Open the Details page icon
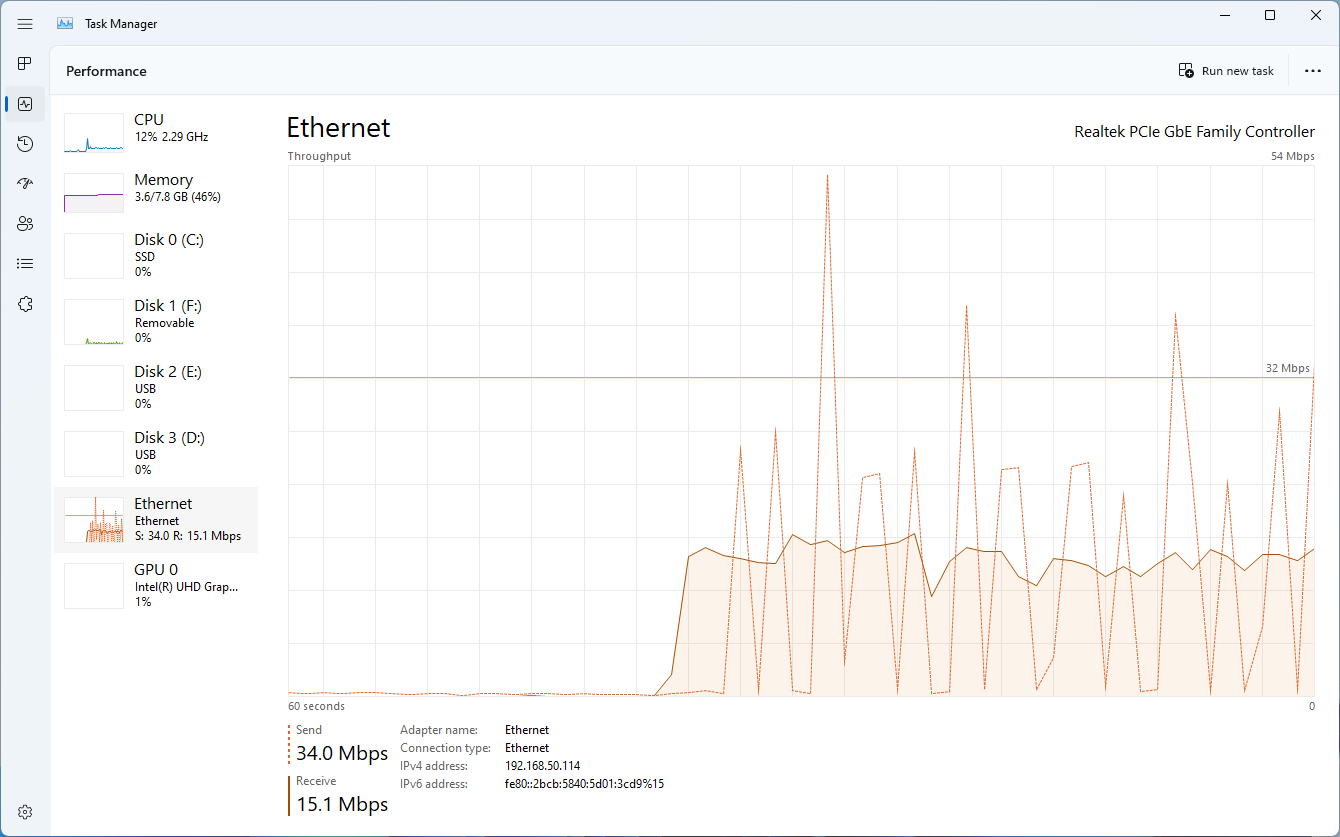The width and height of the screenshot is (1340, 837). (25, 264)
